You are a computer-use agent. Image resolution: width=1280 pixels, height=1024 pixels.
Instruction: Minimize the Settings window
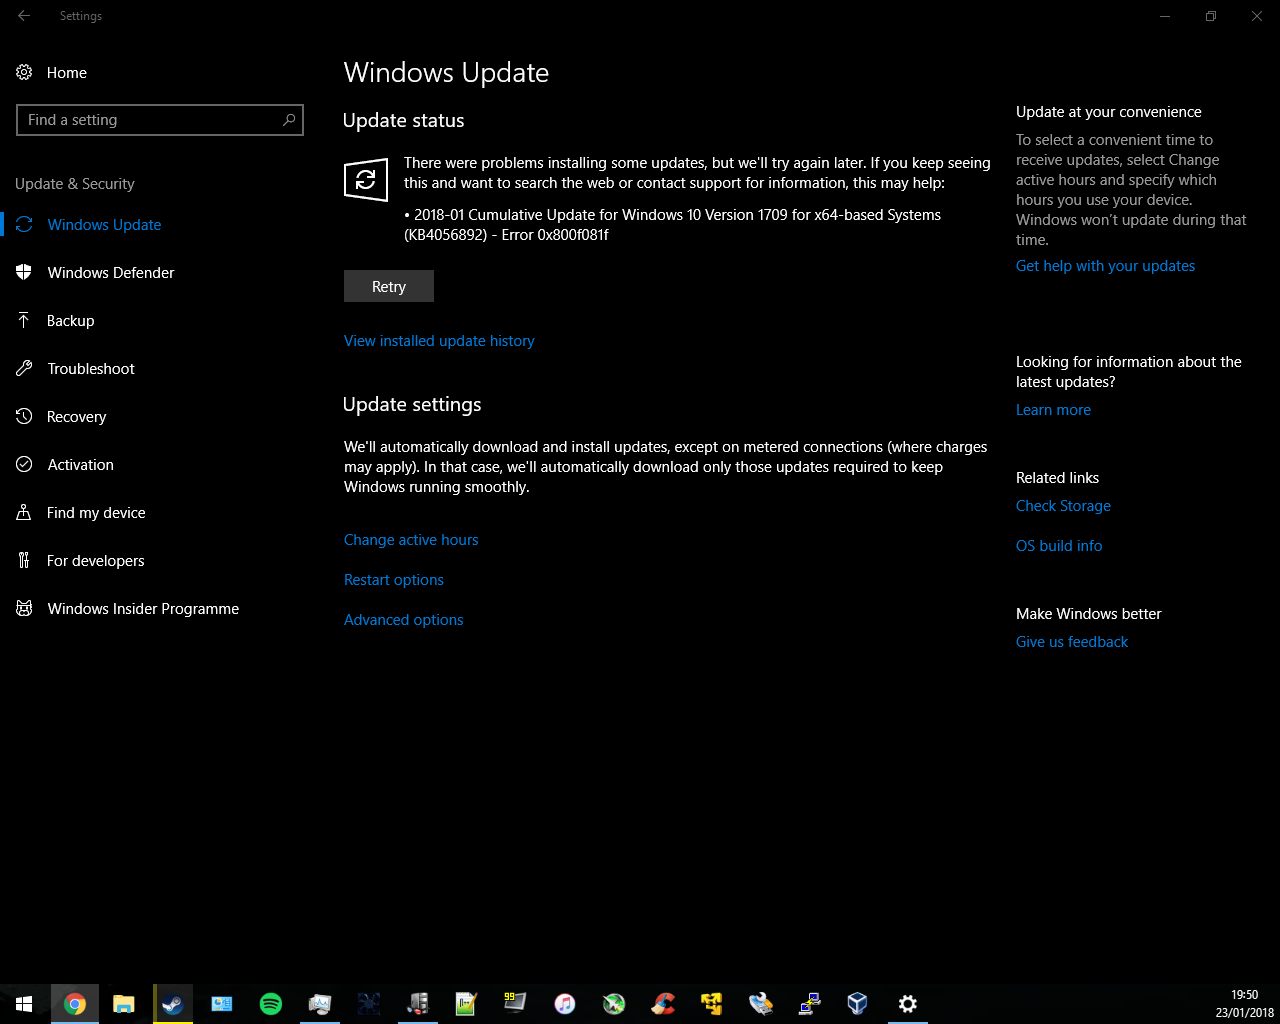(x=1165, y=16)
